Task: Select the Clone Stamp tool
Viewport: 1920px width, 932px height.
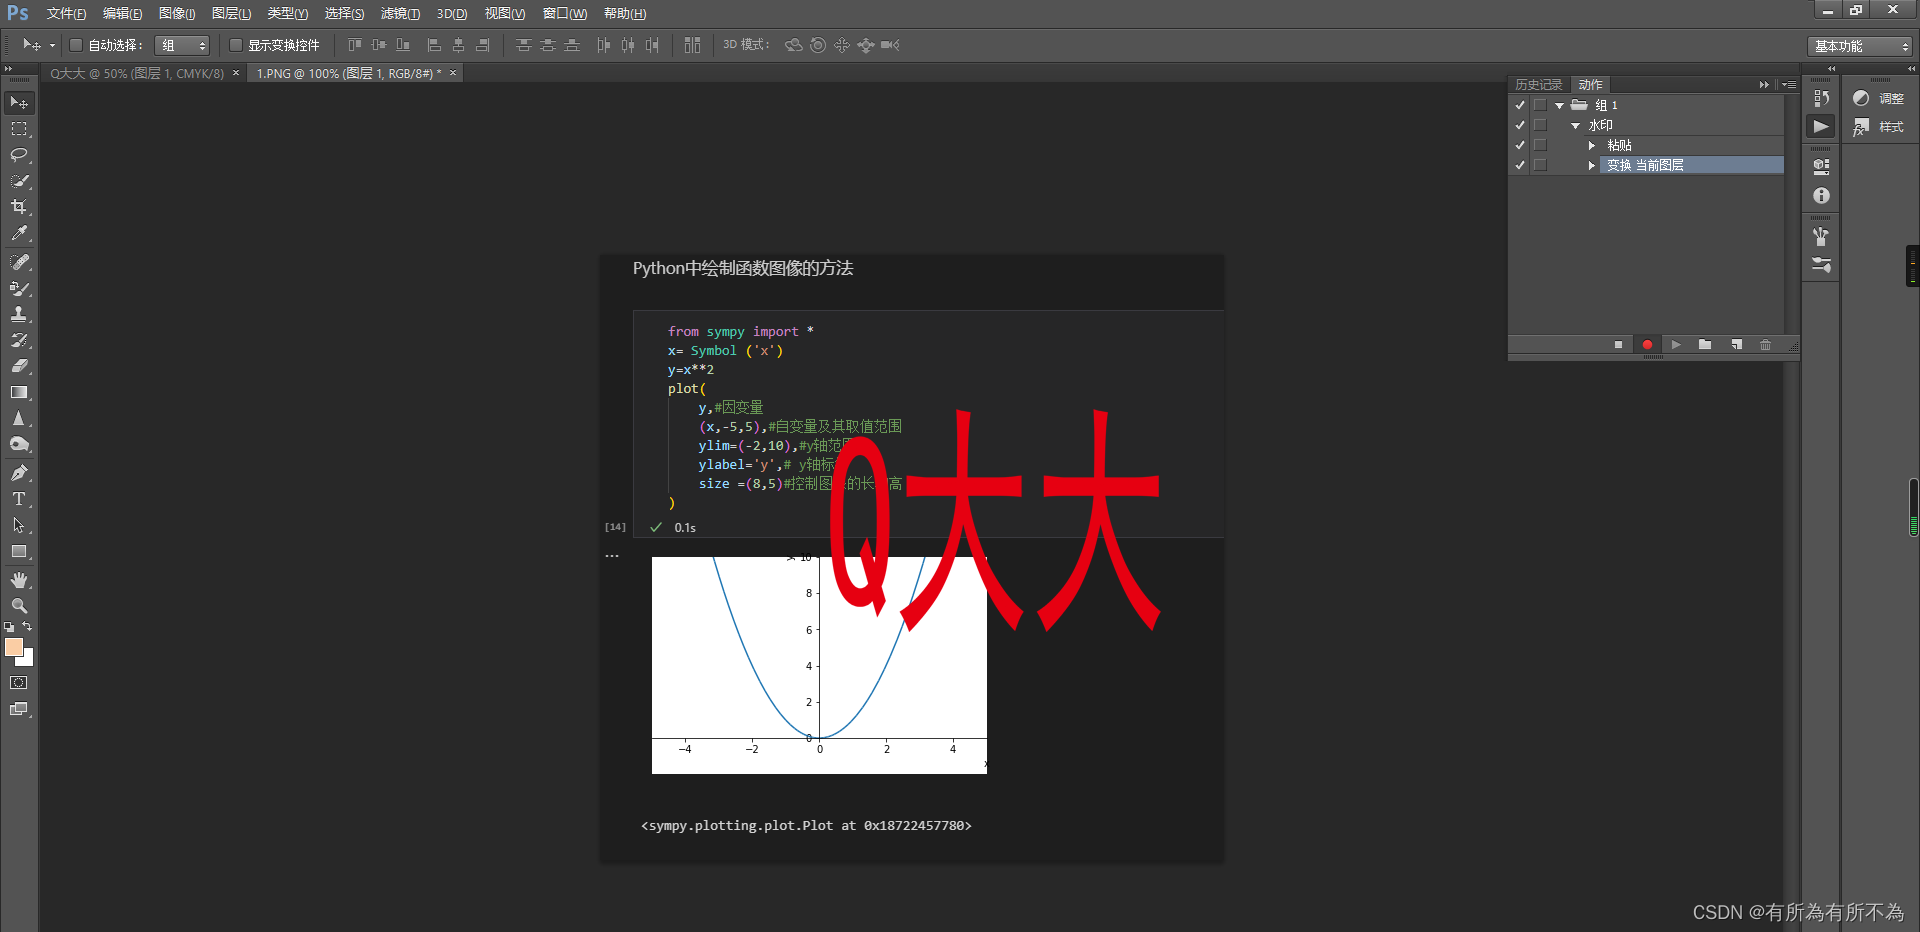Action: click(x=19, y=314)
